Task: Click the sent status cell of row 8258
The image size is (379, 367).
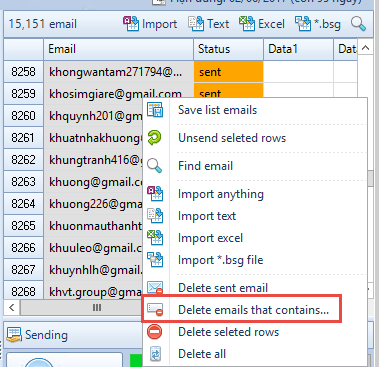Action: coord(229,72)
